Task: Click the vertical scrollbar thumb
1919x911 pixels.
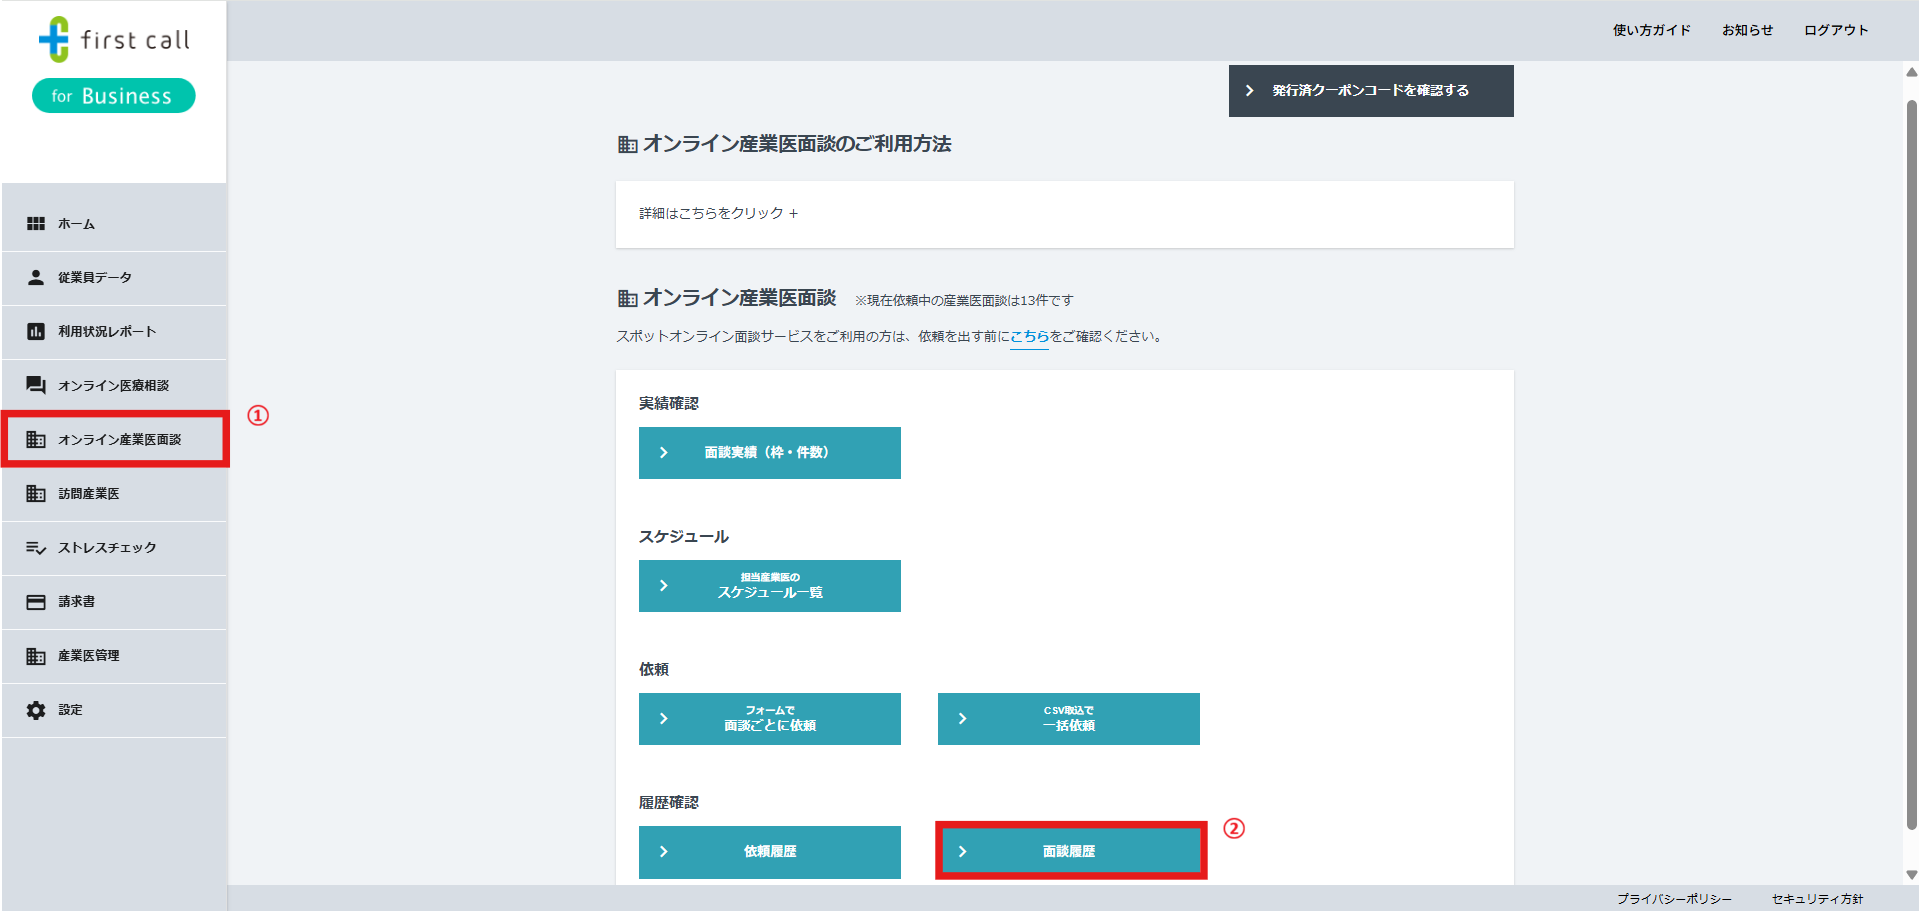Action: click(x=1911, y=464)
